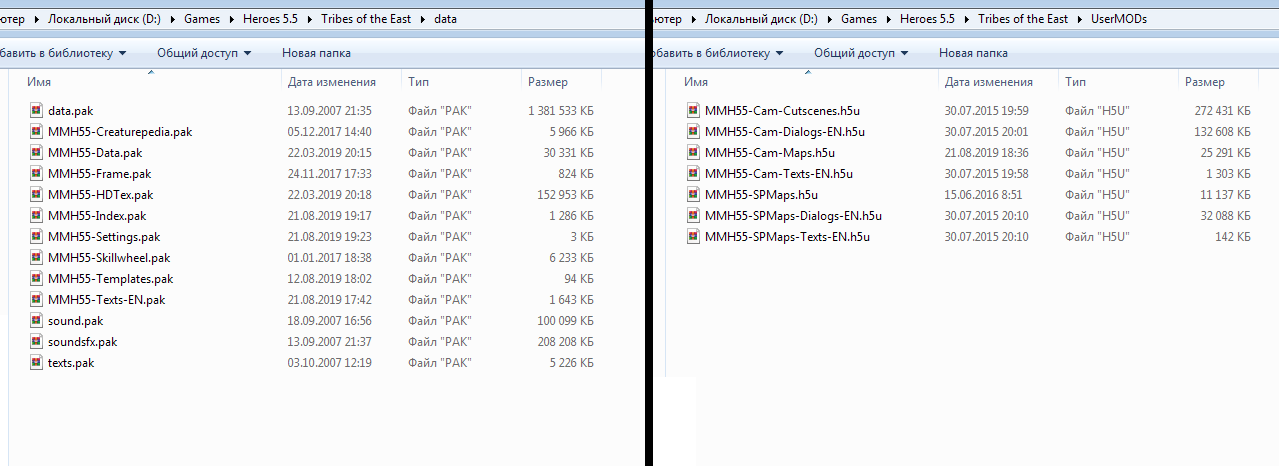This screenshot has width=1279, height=466.
Task: Click date 05.12.2017 14:40 of Creaturepedia
Action: tap(329, 132)
